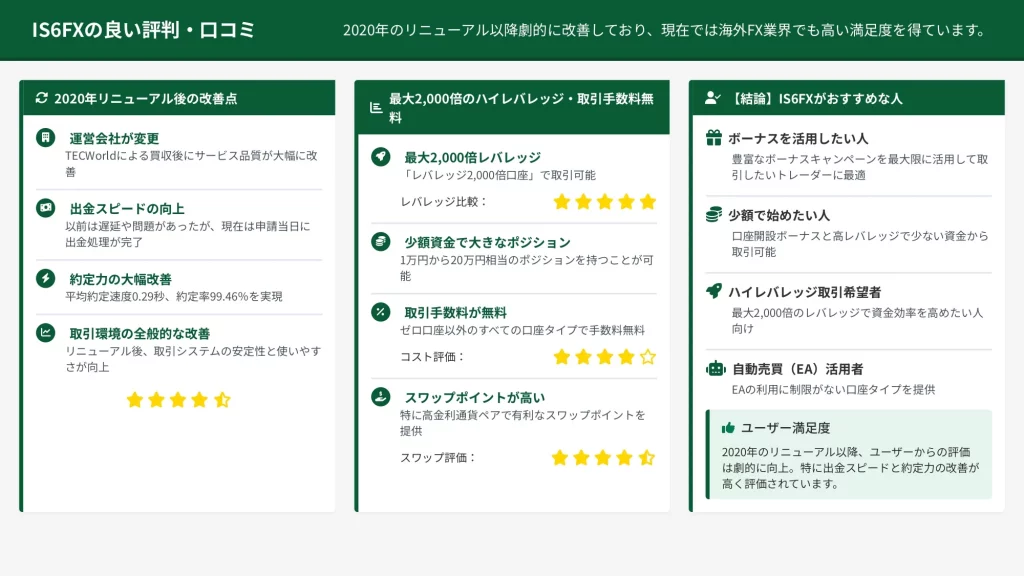Click the user-check icon in 【結論】IS6FXがおすすめな人 header
The image size is (1024, 576).
point(712,98)
